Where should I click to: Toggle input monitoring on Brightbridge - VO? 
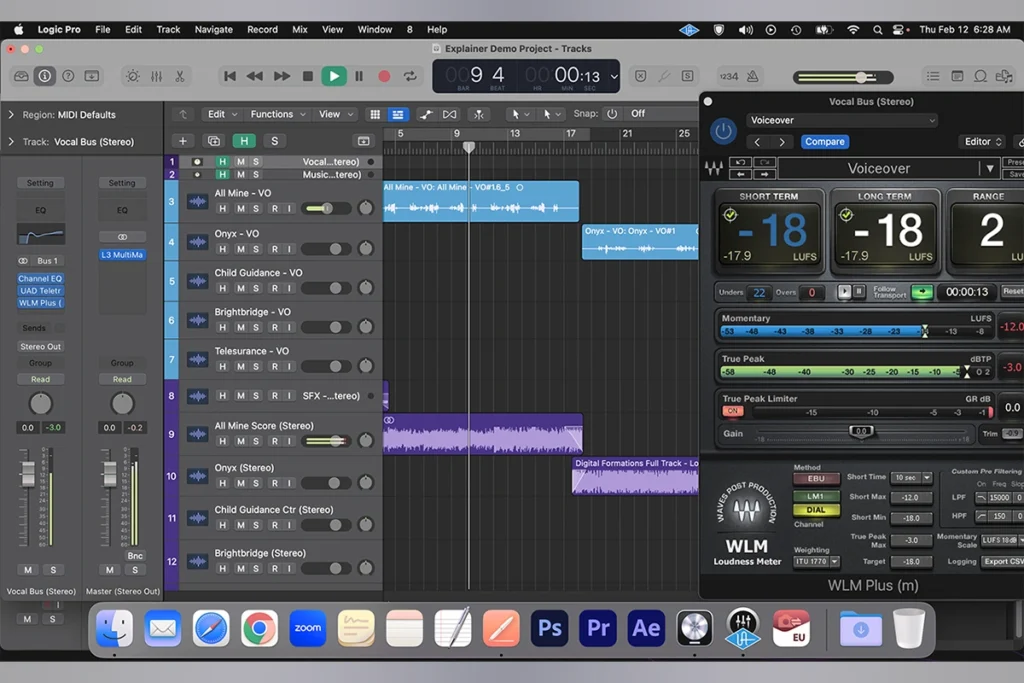tap(289, 327)
